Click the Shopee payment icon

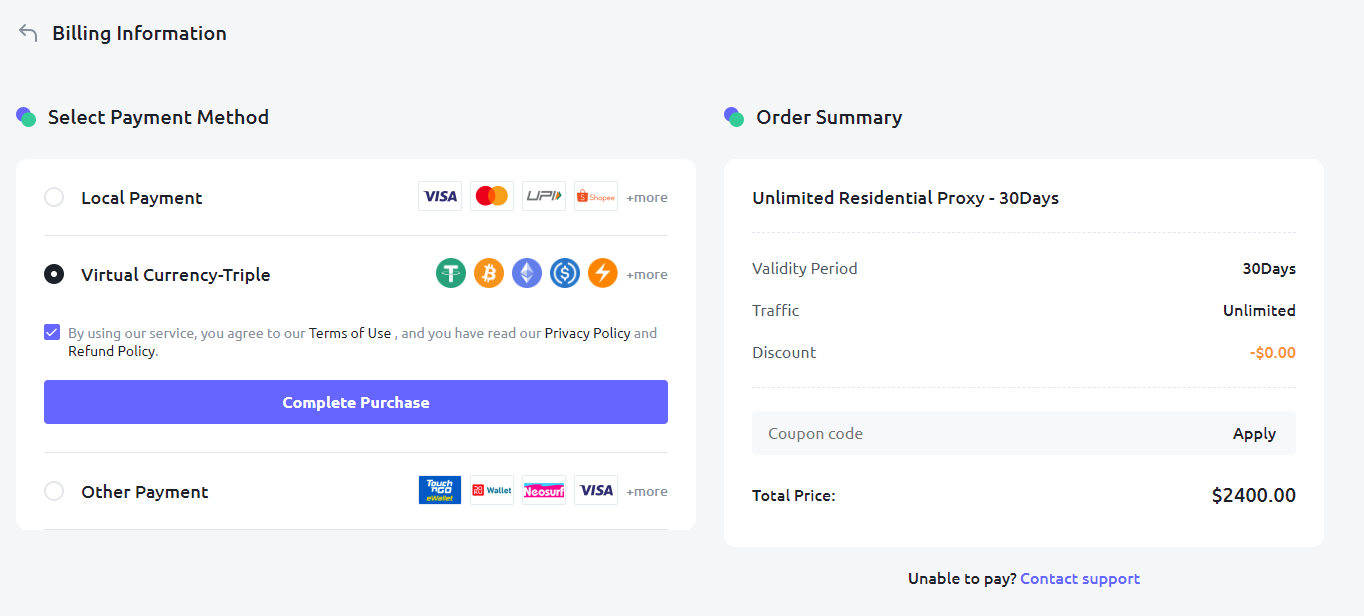(x=596, y=197)
